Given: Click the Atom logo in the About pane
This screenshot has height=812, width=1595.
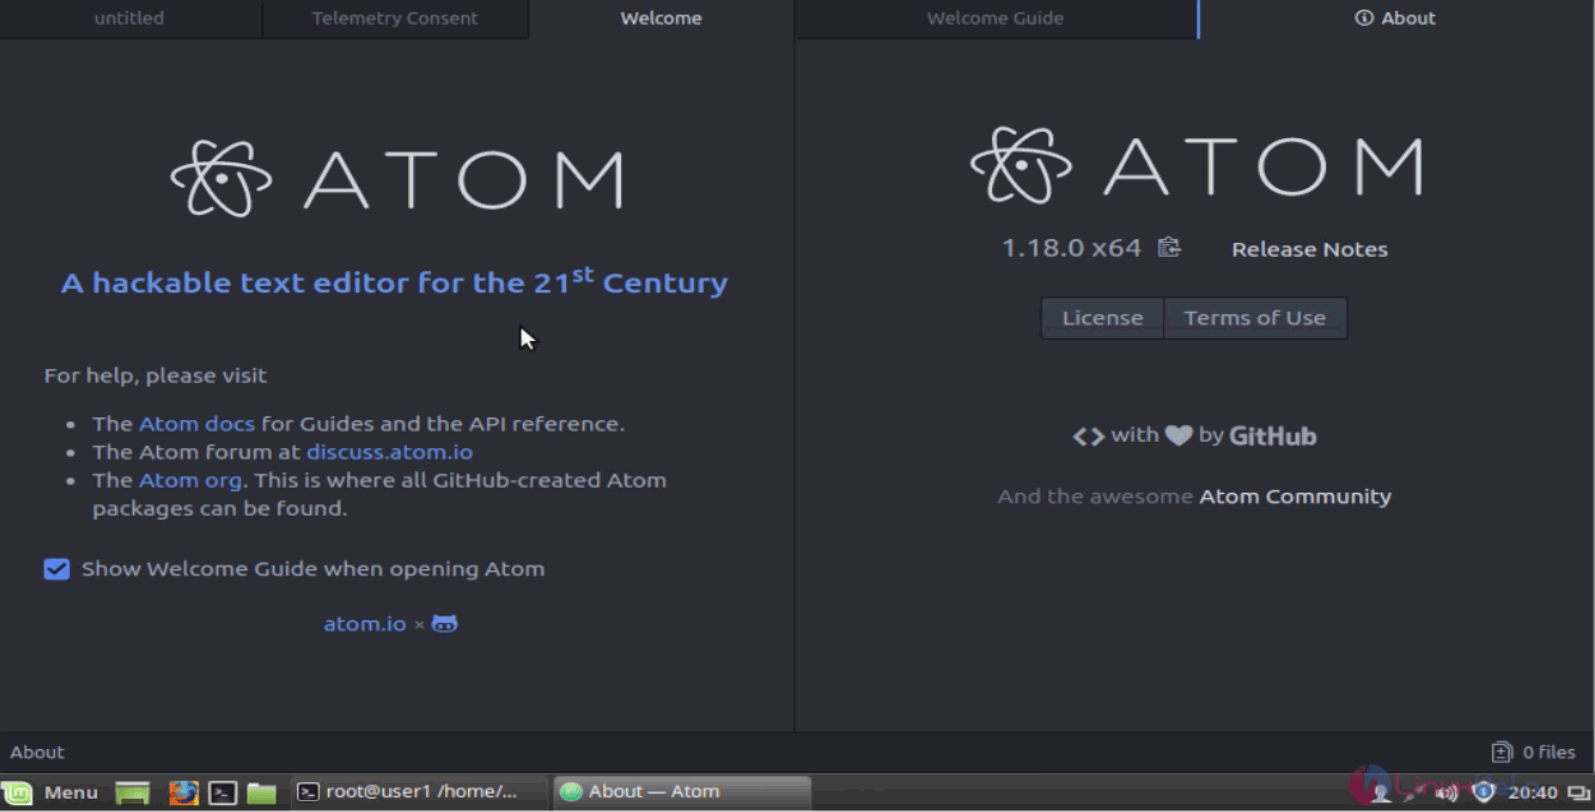Looking at the screenshot, I should [1197, 165].
